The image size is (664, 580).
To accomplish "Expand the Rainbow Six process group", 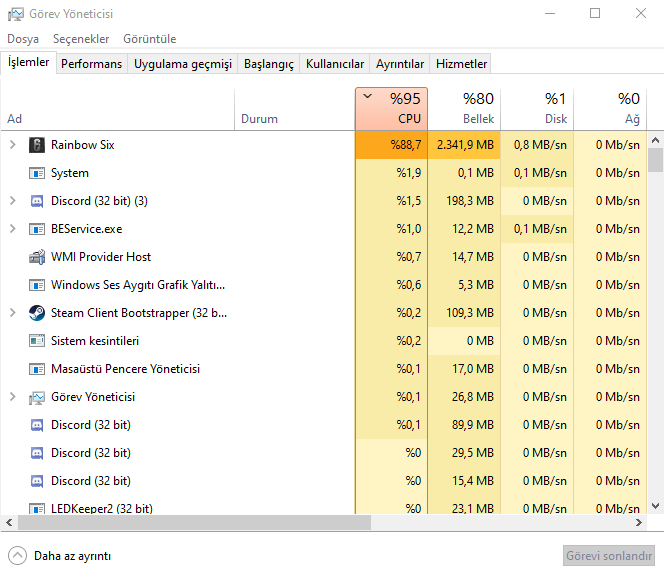I will pyautogui.click(x=13, y=145).
